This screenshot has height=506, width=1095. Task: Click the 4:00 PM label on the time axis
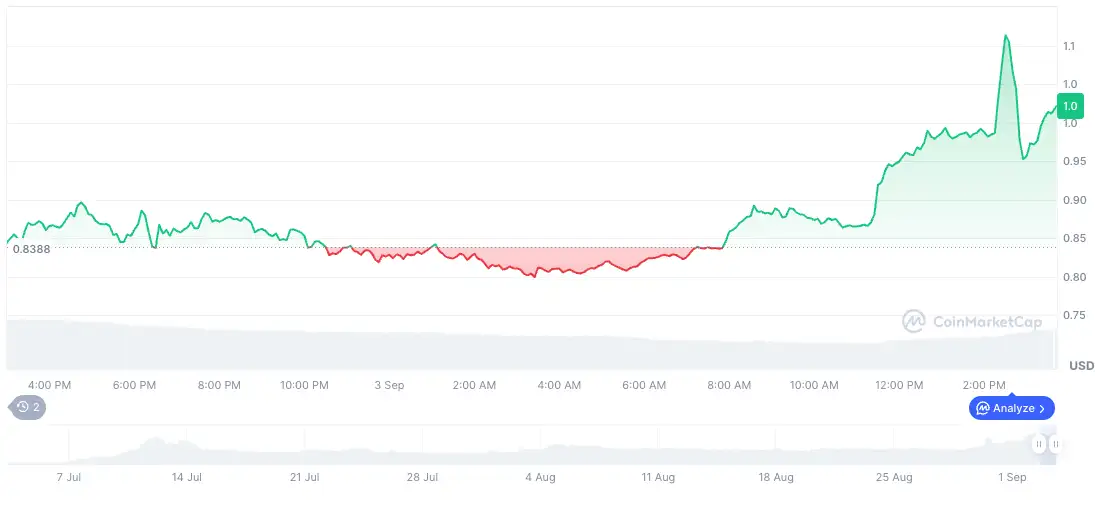pos(49,385)
